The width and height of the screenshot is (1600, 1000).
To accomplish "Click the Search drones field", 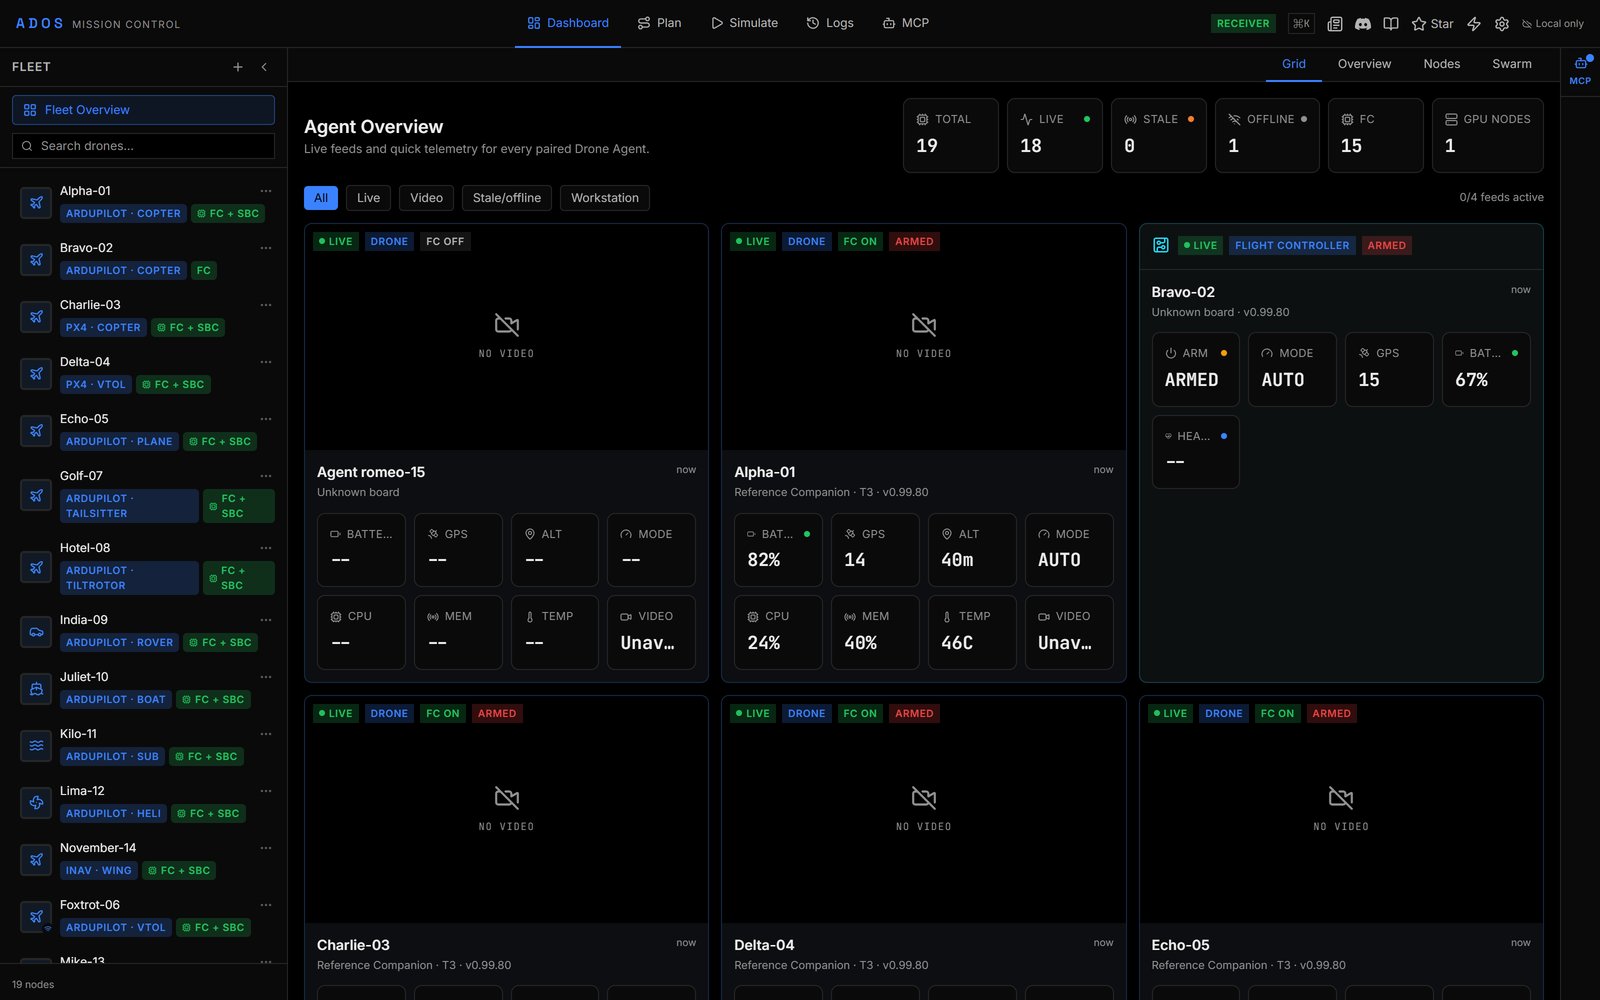I will point(143,146).
